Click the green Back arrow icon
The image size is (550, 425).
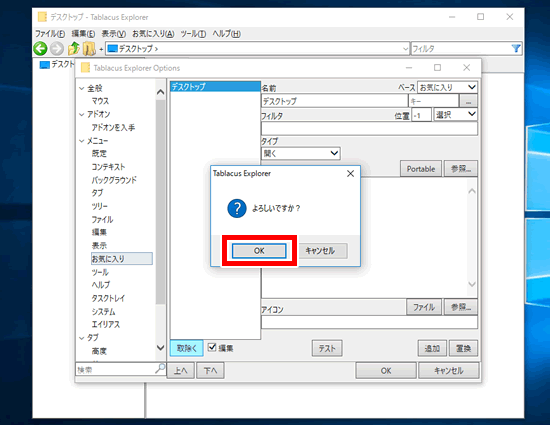40,48
